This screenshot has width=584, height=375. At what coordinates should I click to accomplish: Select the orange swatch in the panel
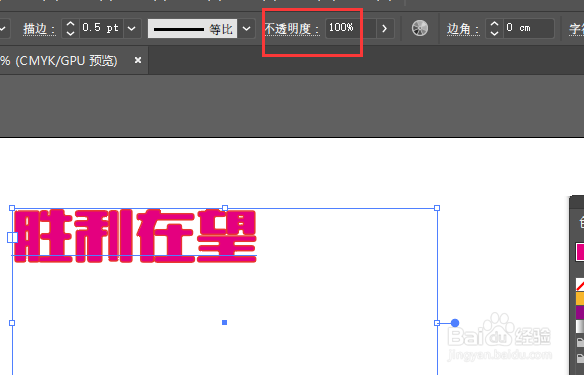[x=580, y=298]
